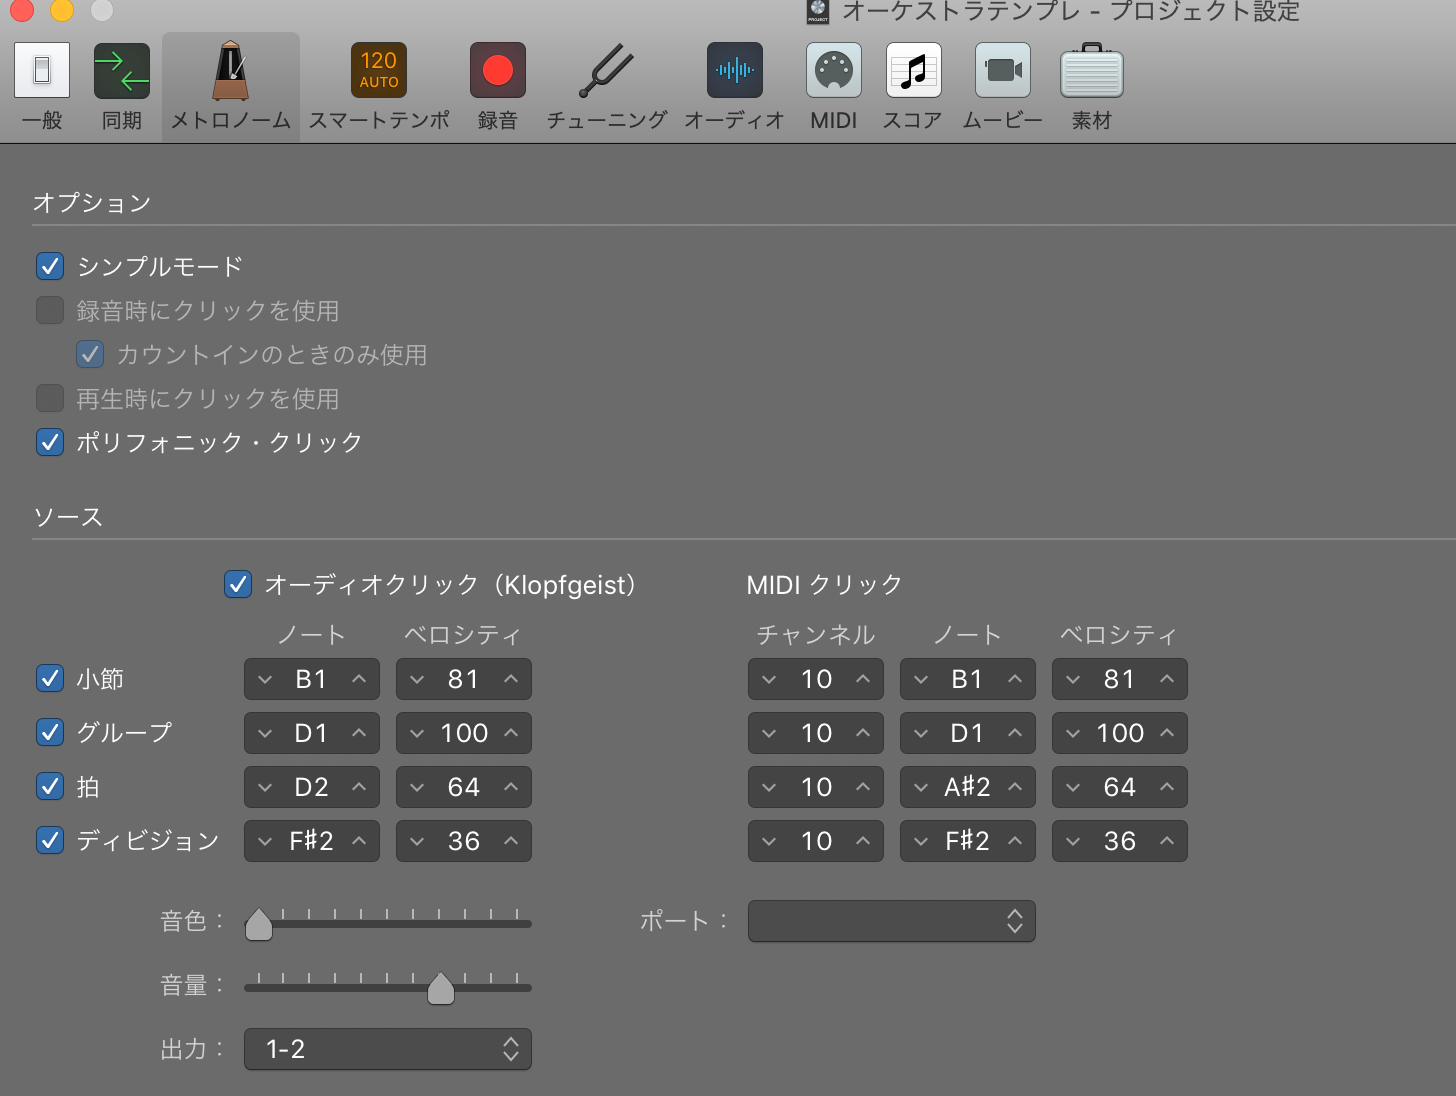Image resolution: width=1456 pixels, height=1096 pixels.
Task: Open the オーディオ waveform icon
Action: (735, 70)
